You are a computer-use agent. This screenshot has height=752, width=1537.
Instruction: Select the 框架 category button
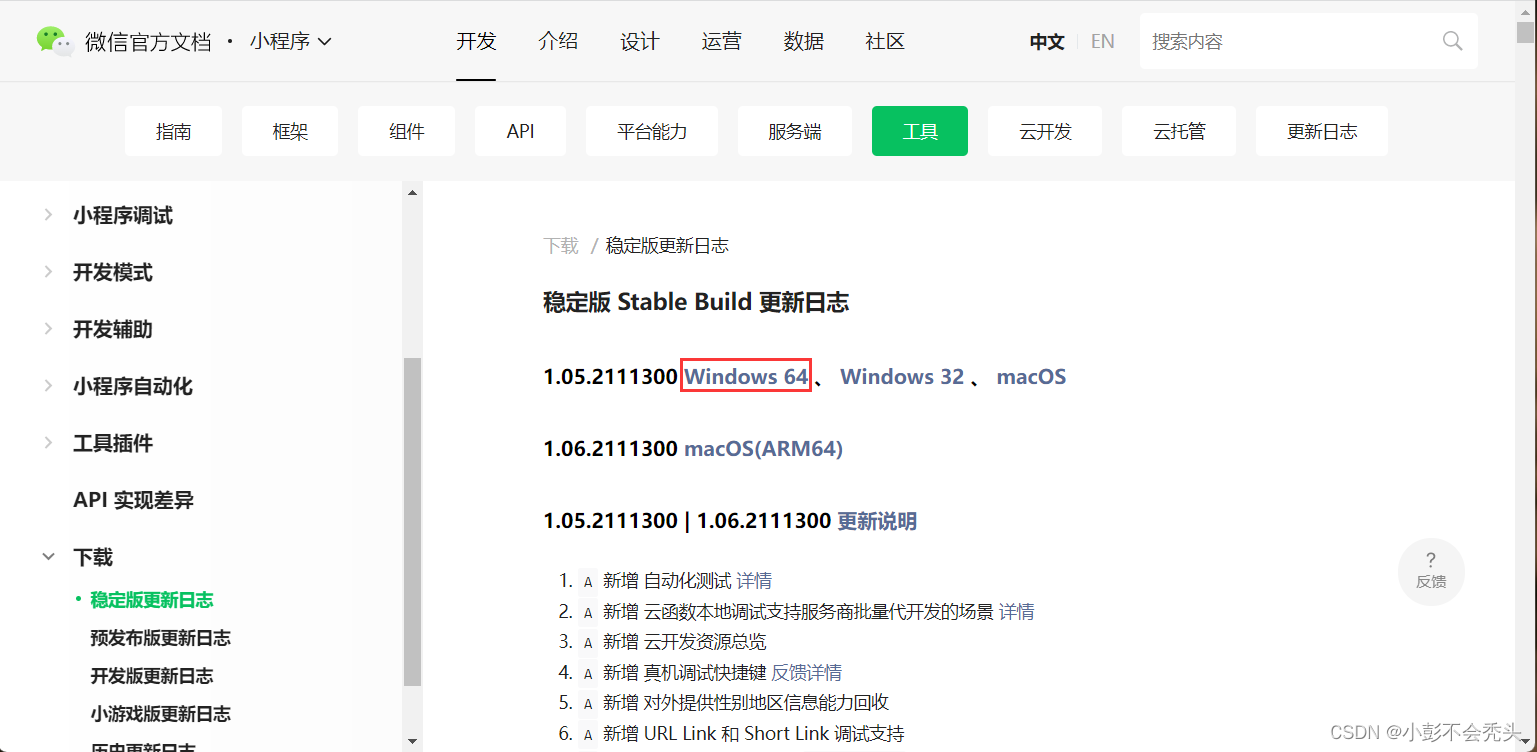pyautogui.click(x=289, y=131)
